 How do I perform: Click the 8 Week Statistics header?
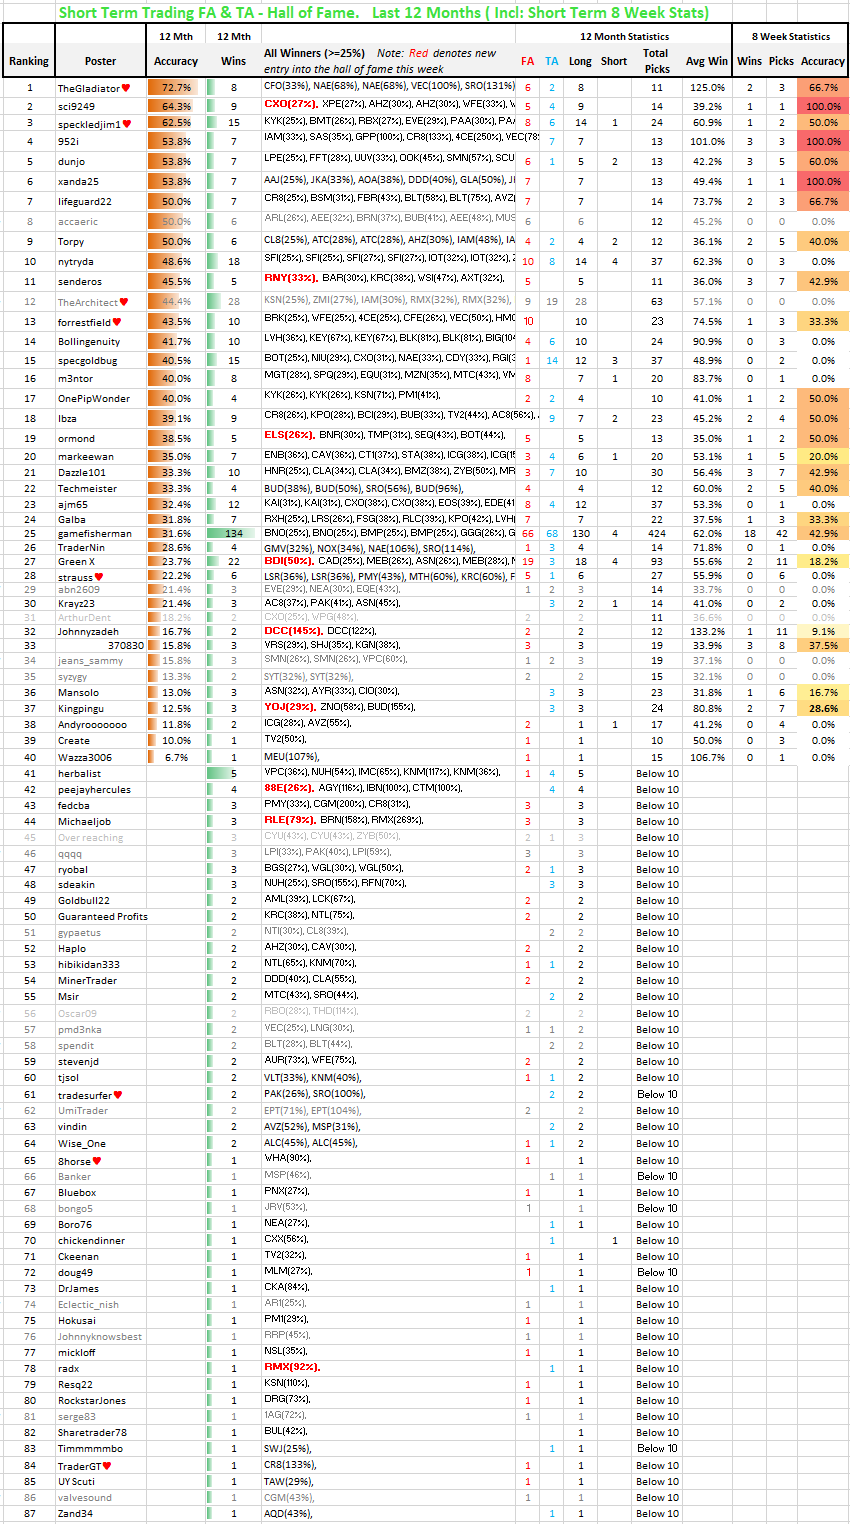(x=790, y=36)
